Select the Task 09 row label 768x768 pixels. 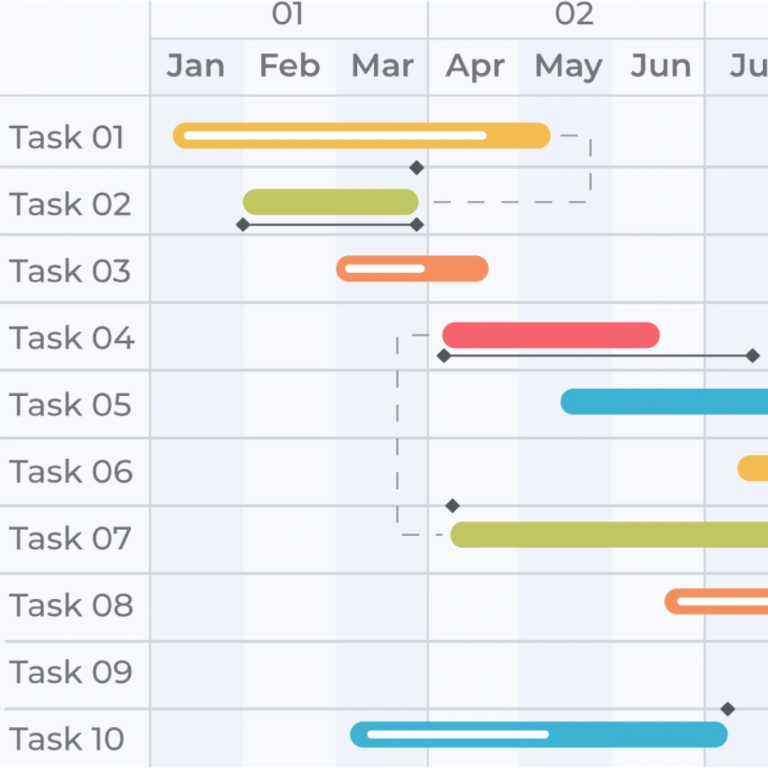71,672
